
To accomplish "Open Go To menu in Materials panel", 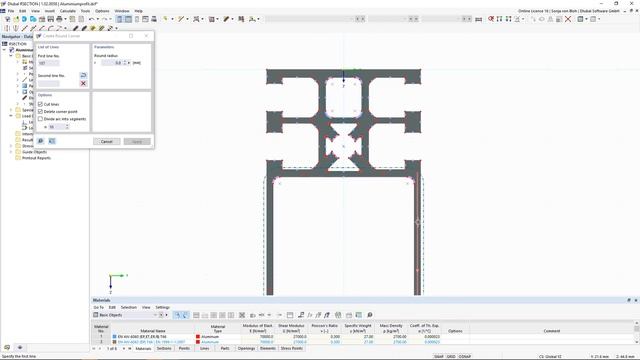I will point(98,307).
